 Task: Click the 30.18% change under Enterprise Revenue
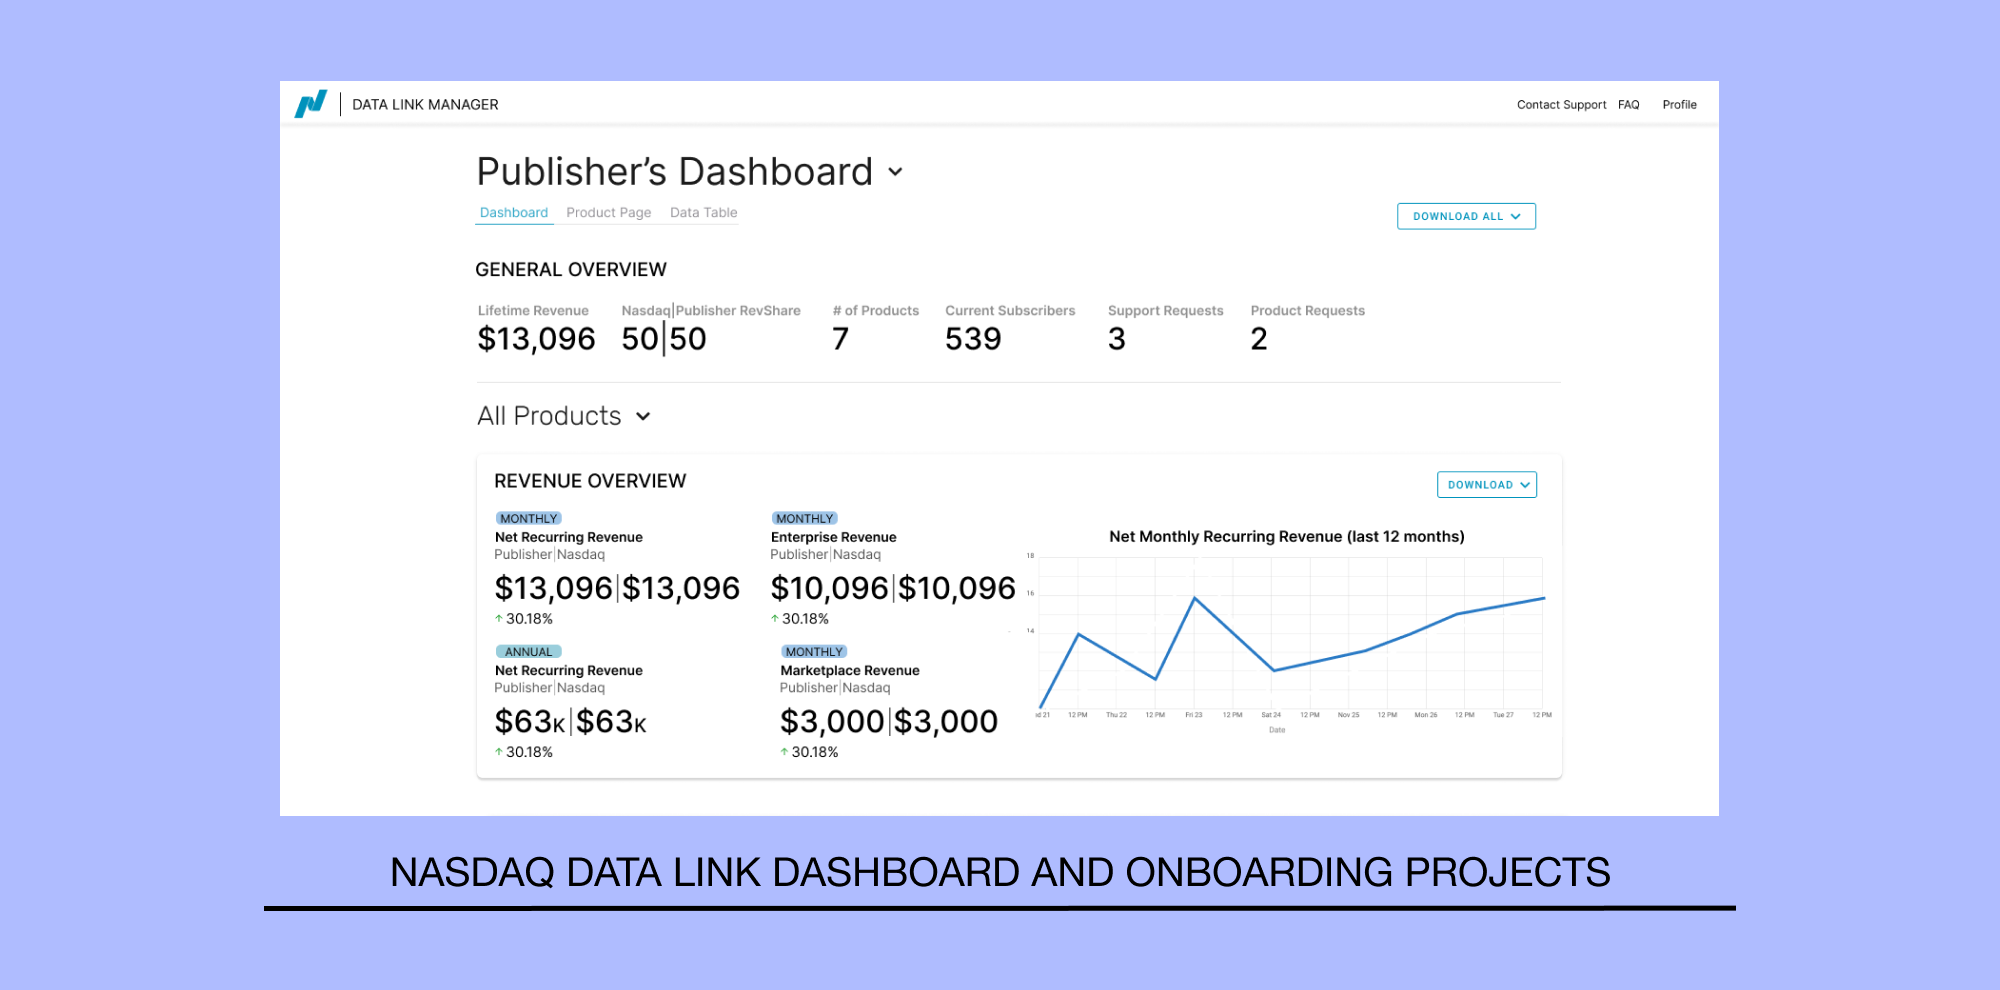800,619
